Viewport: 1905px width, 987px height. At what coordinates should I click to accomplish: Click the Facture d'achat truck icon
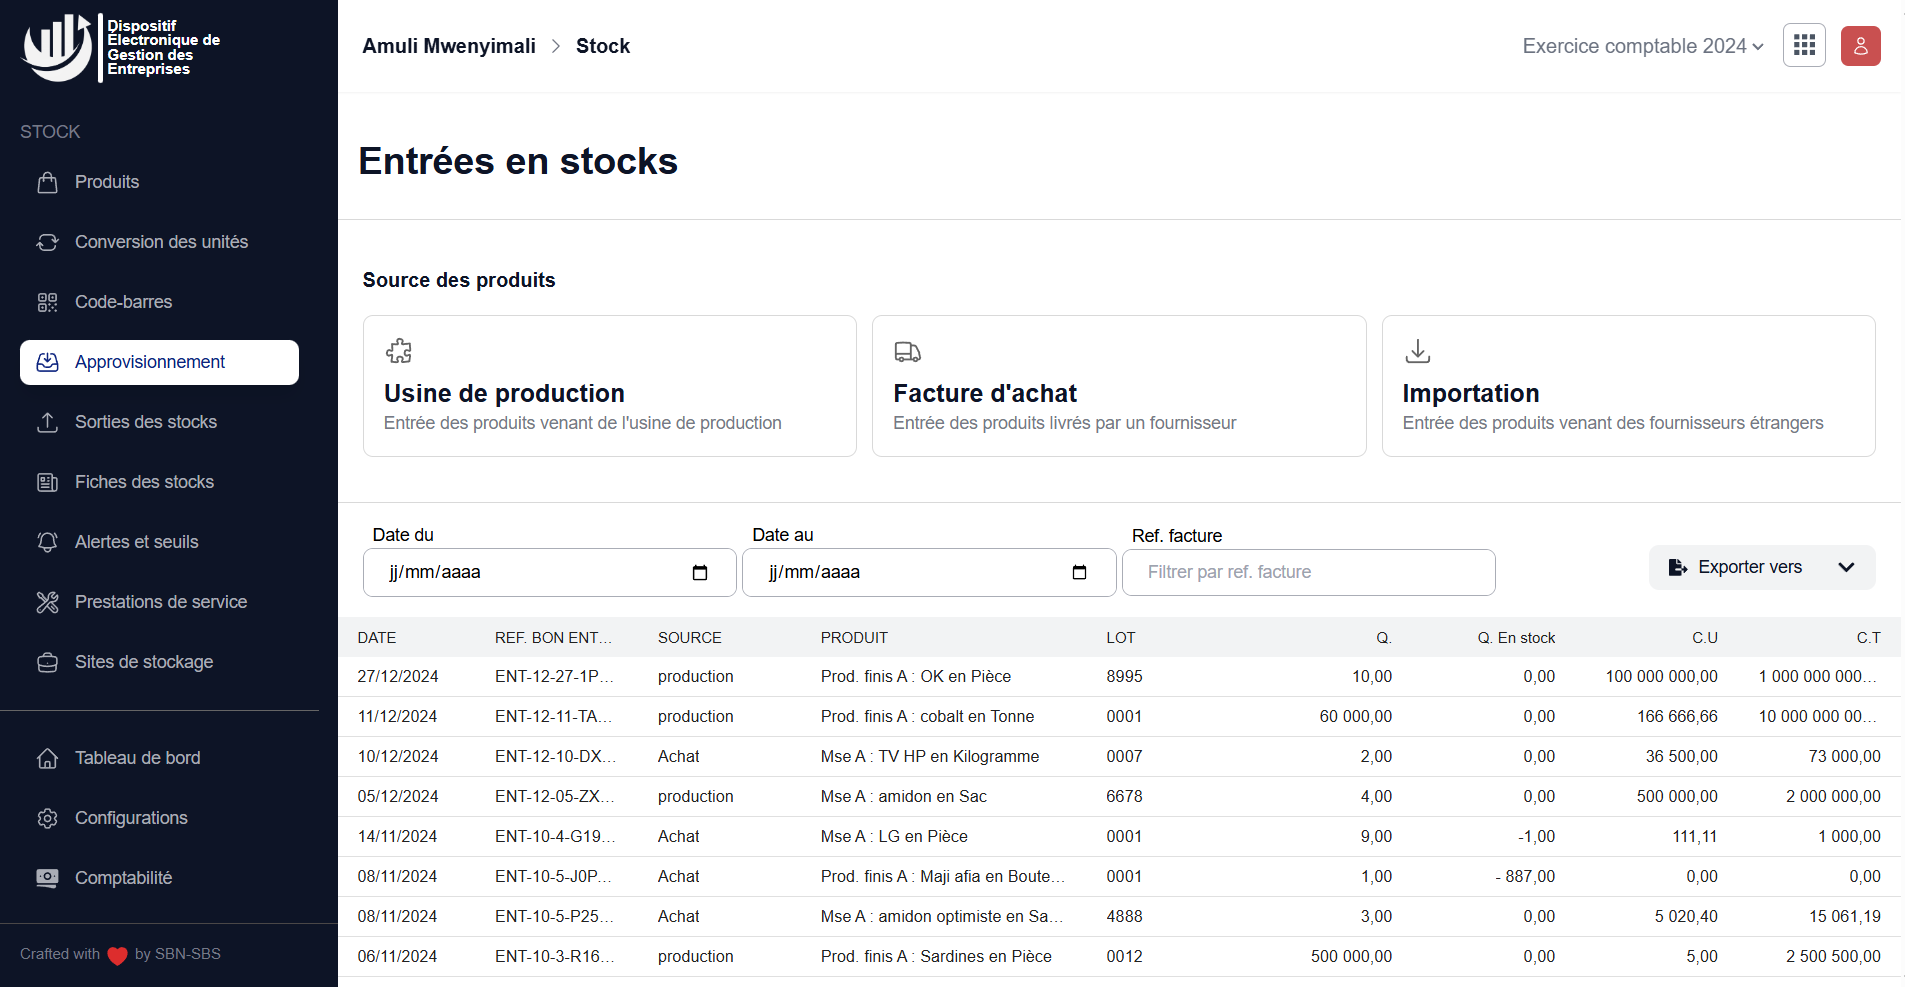907,352
